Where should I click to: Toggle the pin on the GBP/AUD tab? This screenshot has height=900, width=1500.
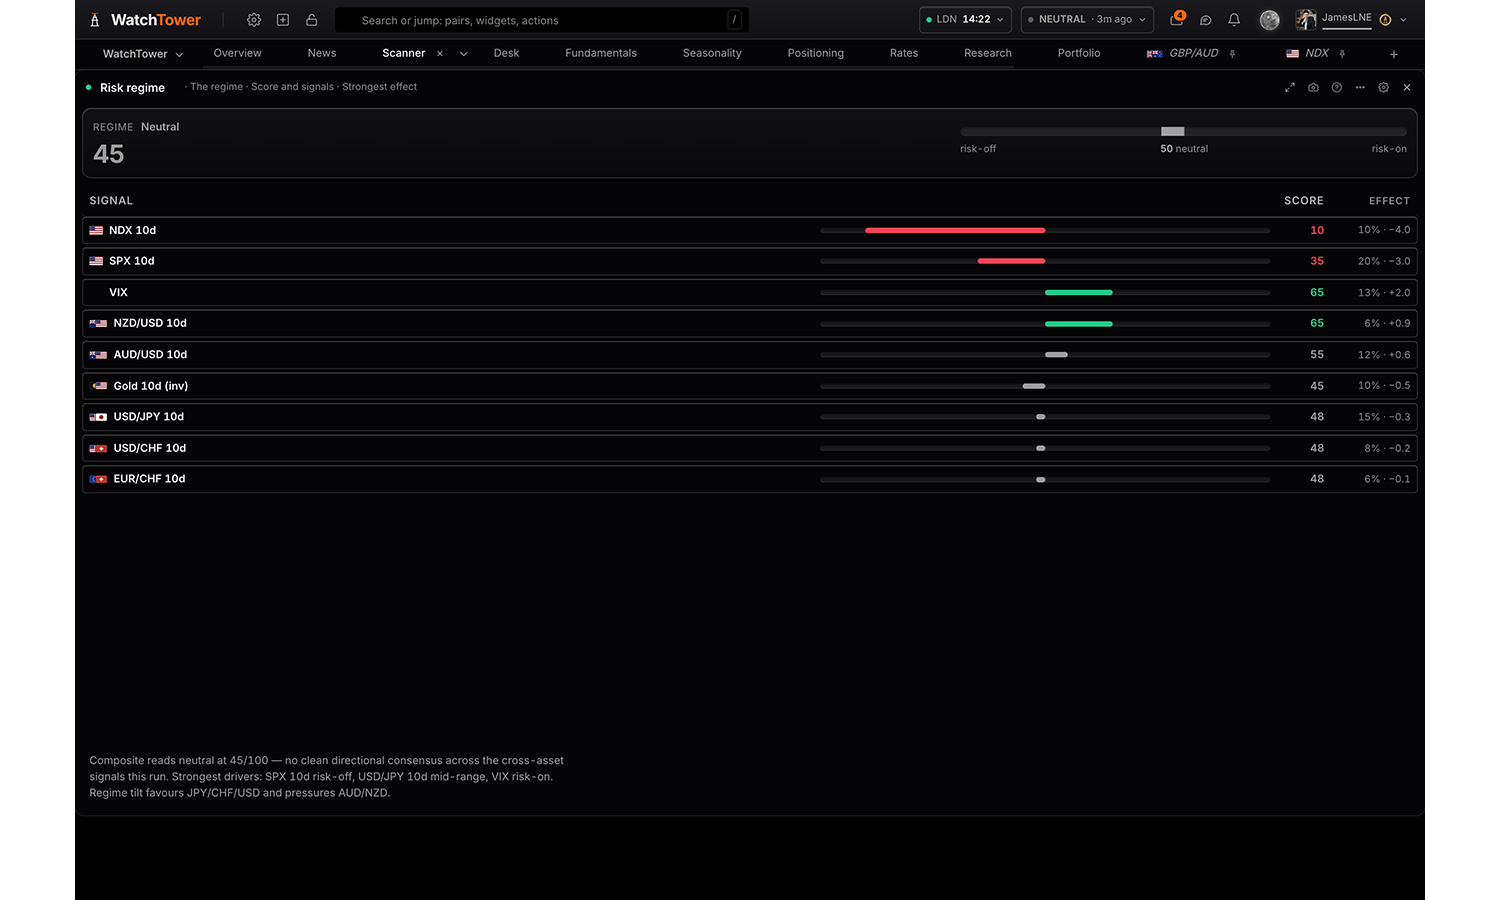point(1233,54)
